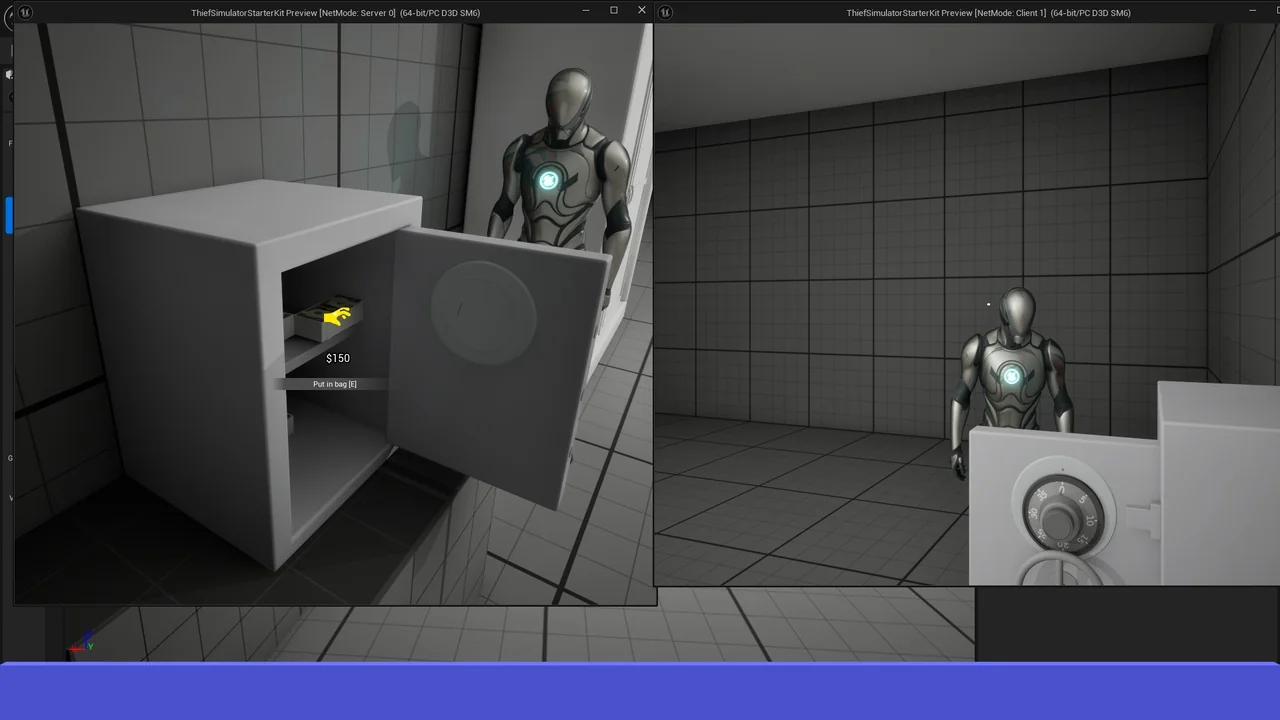Click the white crosshair dot in Client view

[x=988, y=304]
